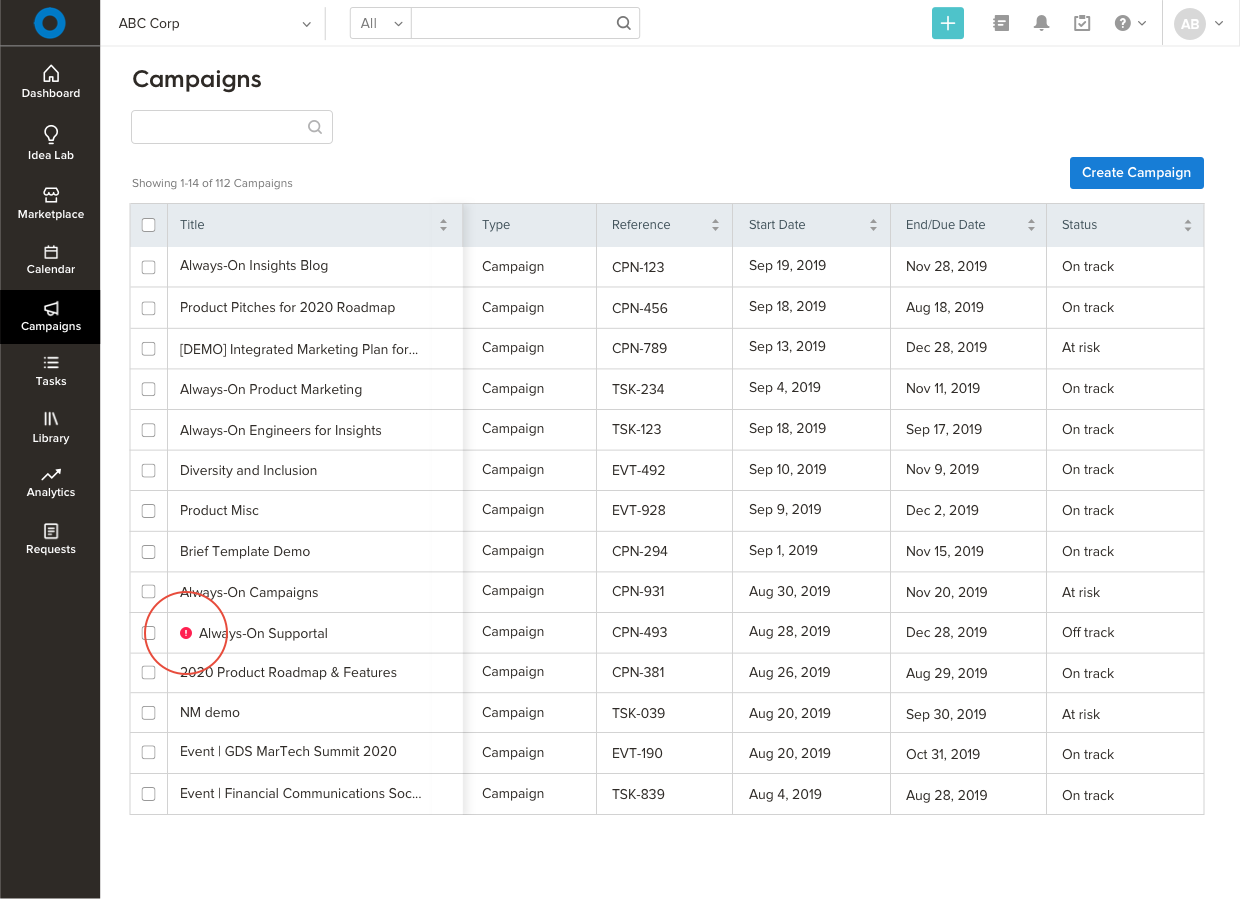
Task: Check the box for Always-On Insights Blog
Action: tap(149, 267)
